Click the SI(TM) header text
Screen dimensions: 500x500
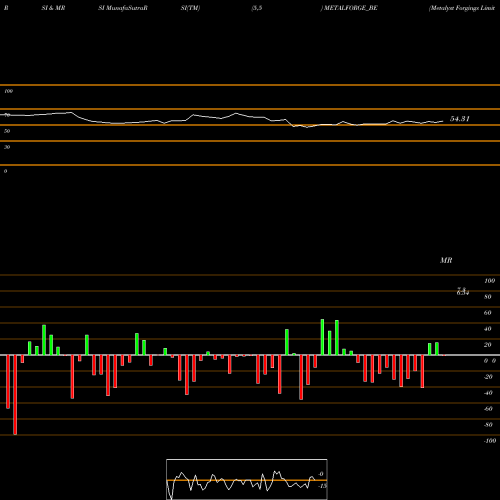pyautogui.click(x=190, y=8)
